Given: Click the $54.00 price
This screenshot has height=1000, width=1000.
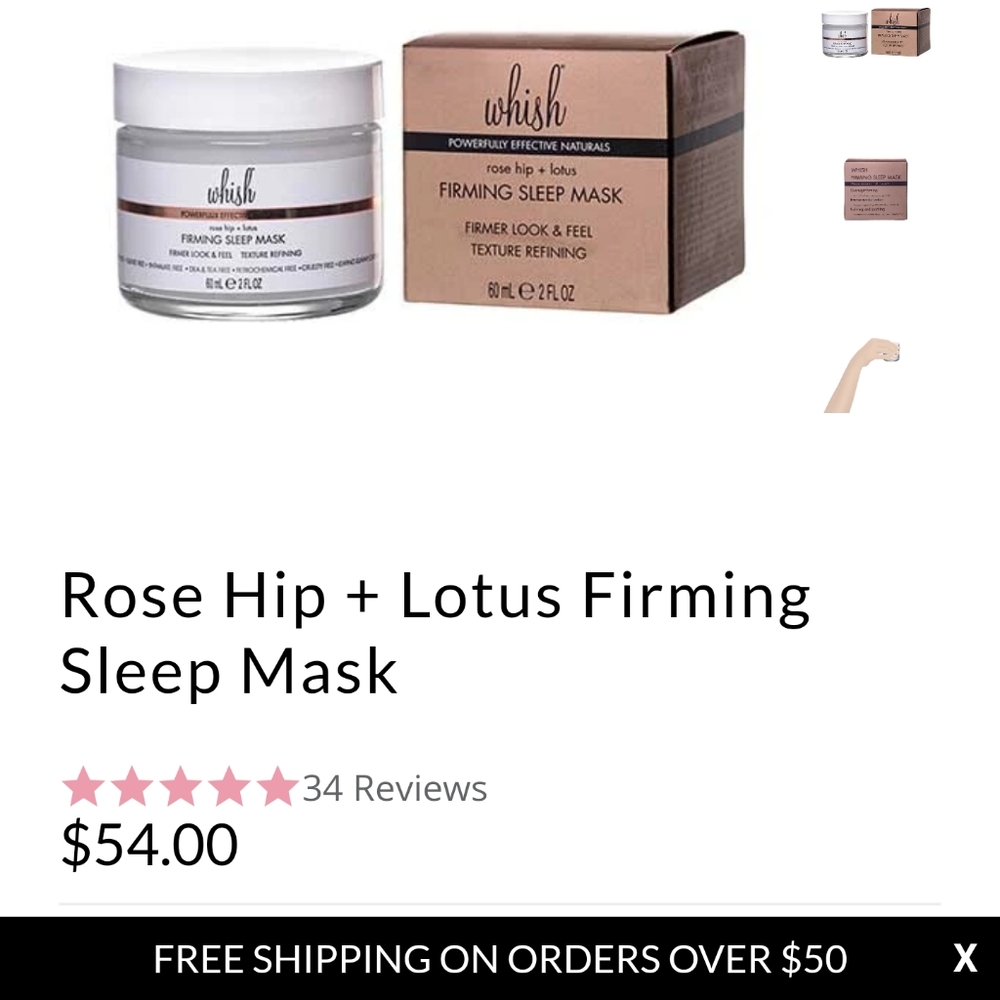Looking at the screenshot, I should (x=149, y=844).
